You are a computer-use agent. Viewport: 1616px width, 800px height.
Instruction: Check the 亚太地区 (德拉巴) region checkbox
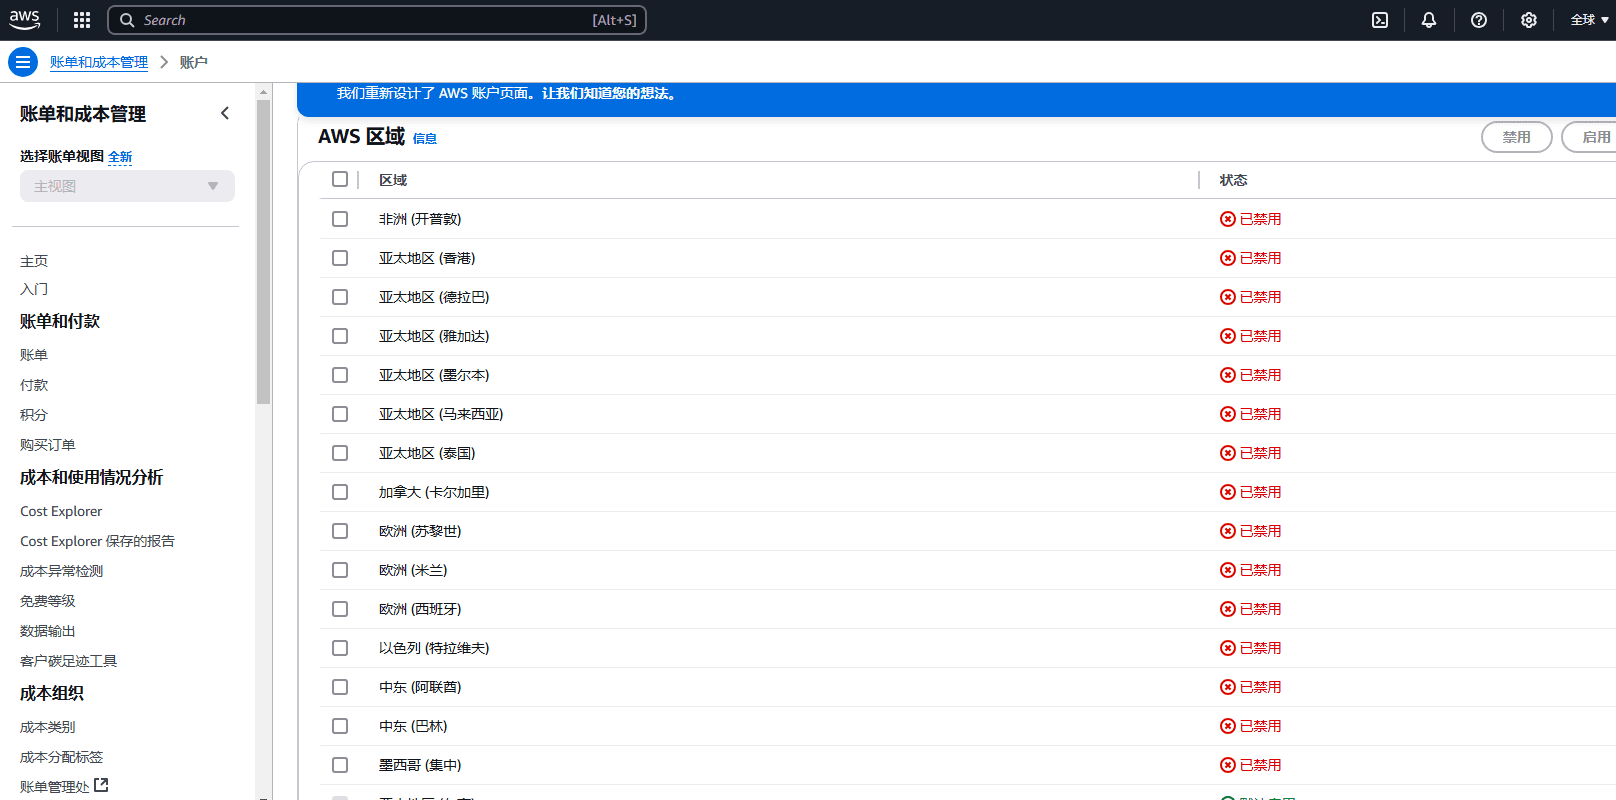[x=340, y=297]
